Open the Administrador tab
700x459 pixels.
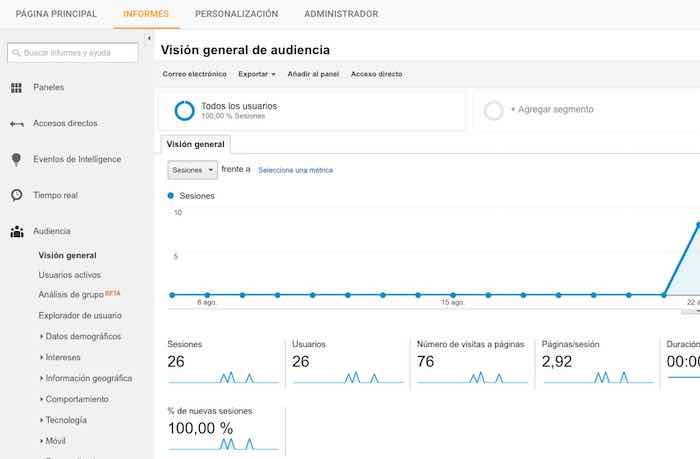click(341, 14)
